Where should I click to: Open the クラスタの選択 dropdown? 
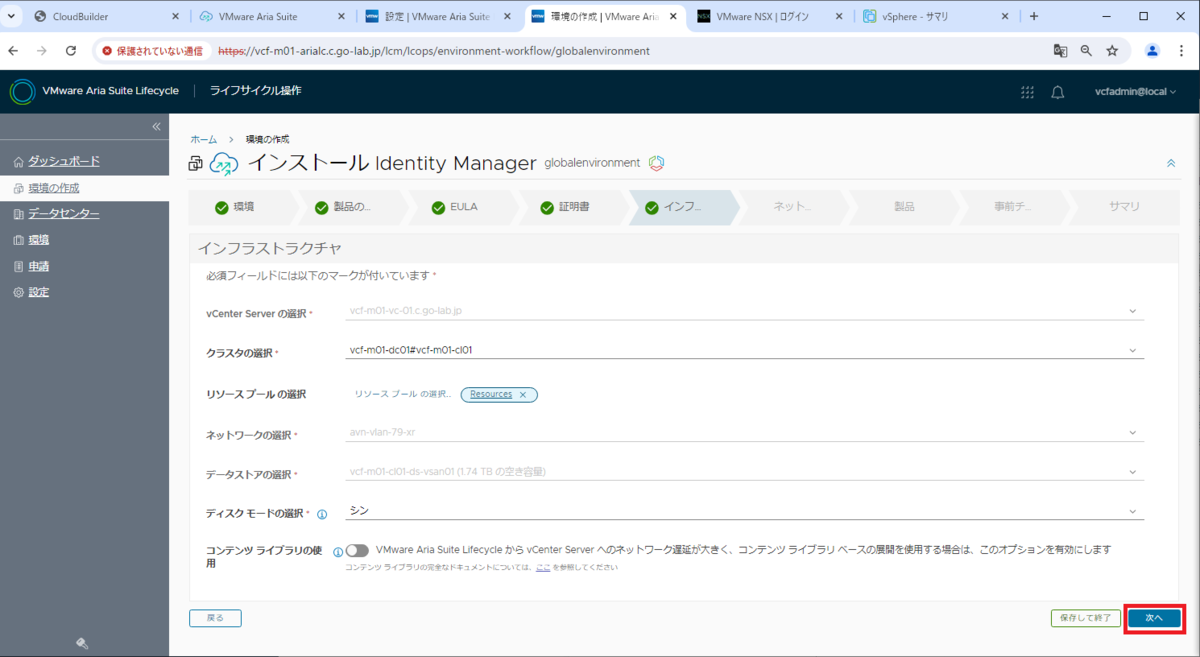[745, 351]
